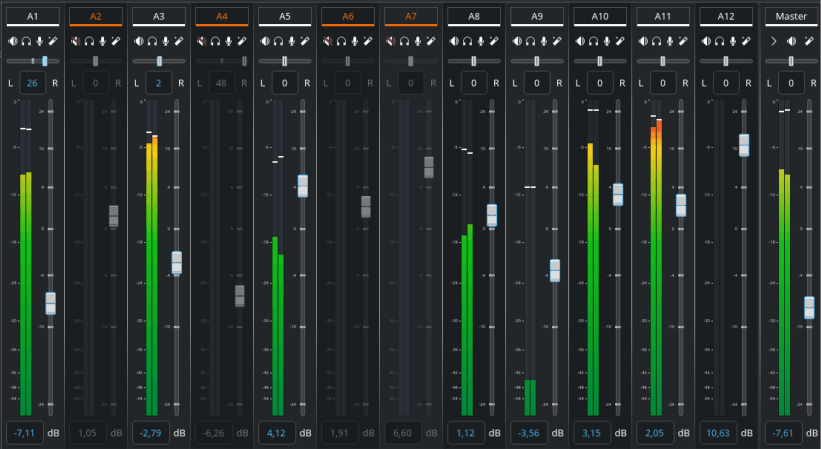821x449 pixels.
Task: Solo track A12 with its headphones icon
Action: click(x=718, y=41)
